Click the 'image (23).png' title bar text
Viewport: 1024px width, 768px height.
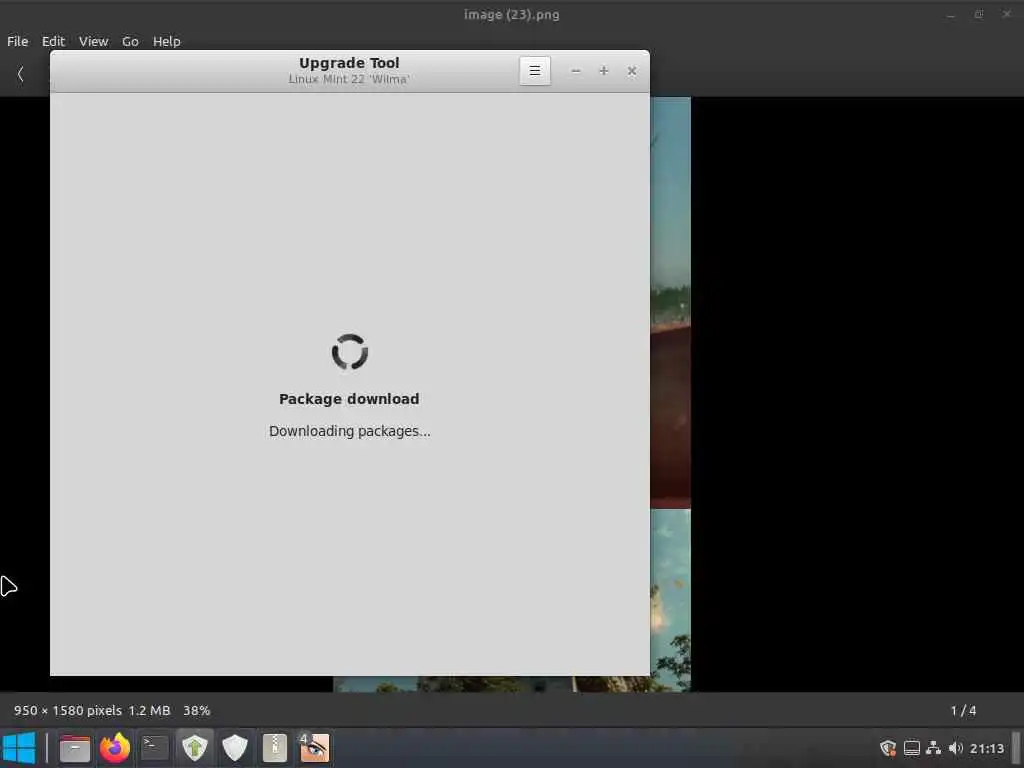511,14
